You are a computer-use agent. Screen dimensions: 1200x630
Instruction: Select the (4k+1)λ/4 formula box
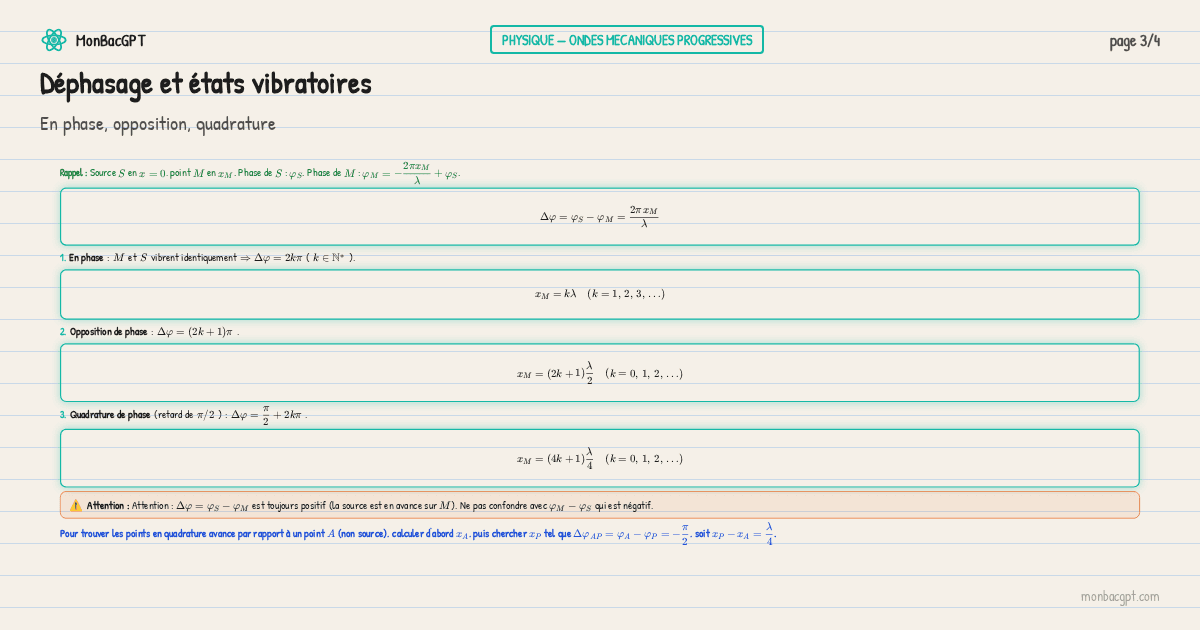coord(599,458)
